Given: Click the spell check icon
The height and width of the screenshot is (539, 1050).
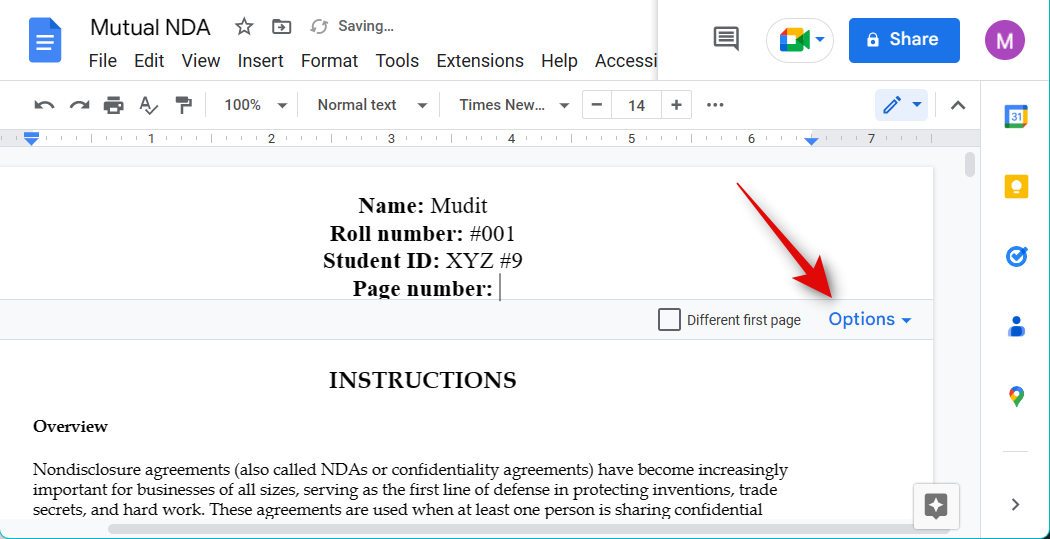Looking at the screenshot, I should (148, 105).
